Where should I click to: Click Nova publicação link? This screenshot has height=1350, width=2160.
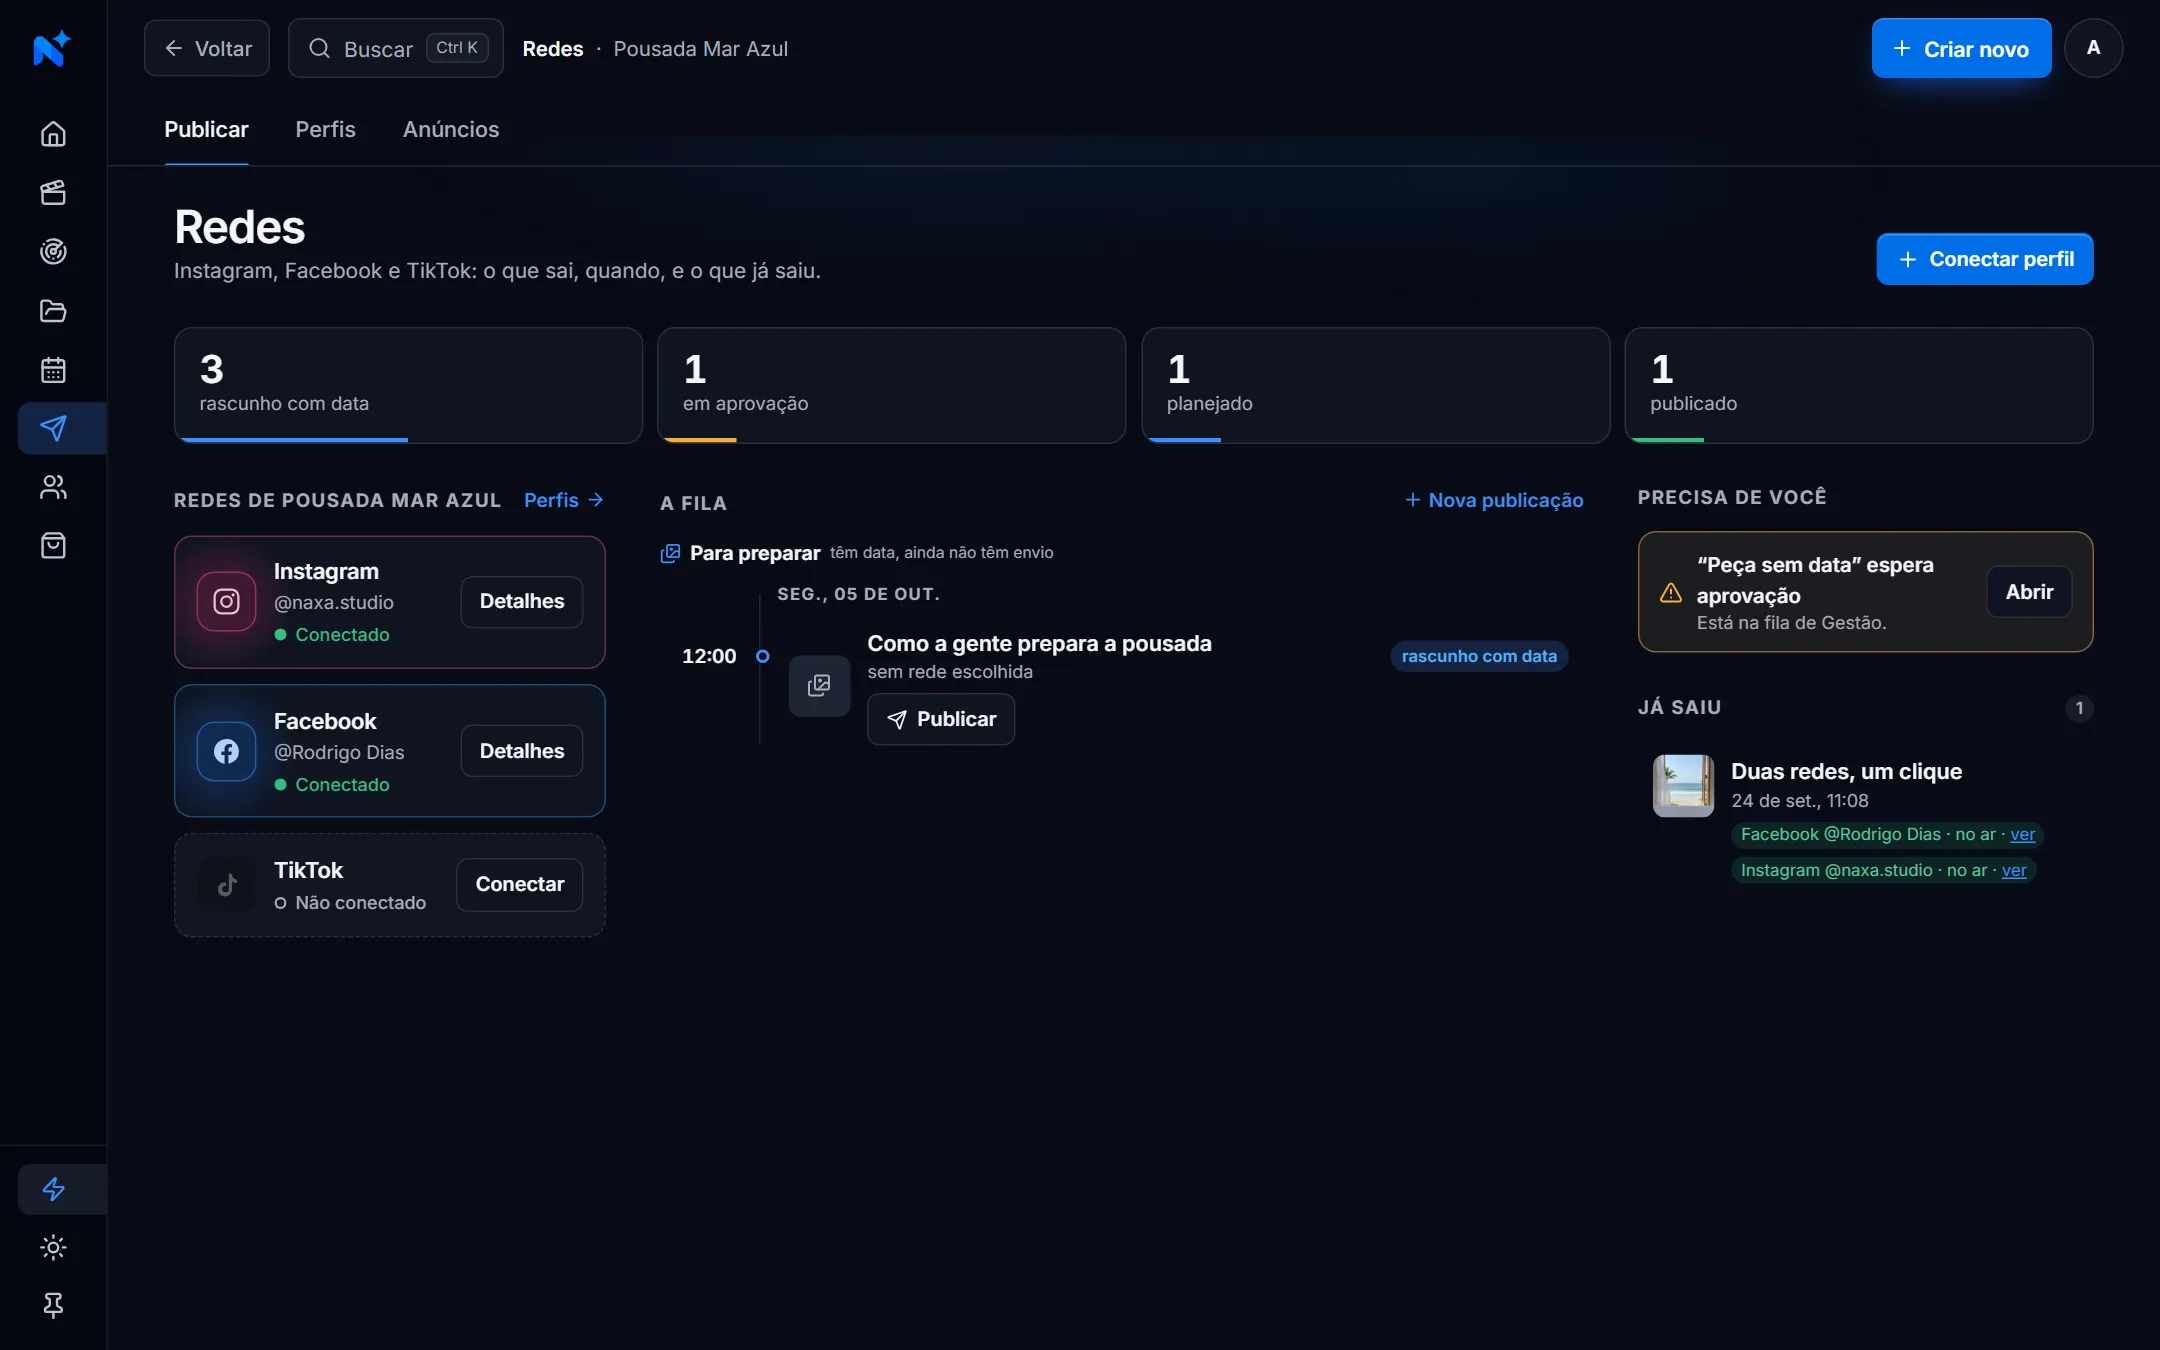(x=1494, y=500)
